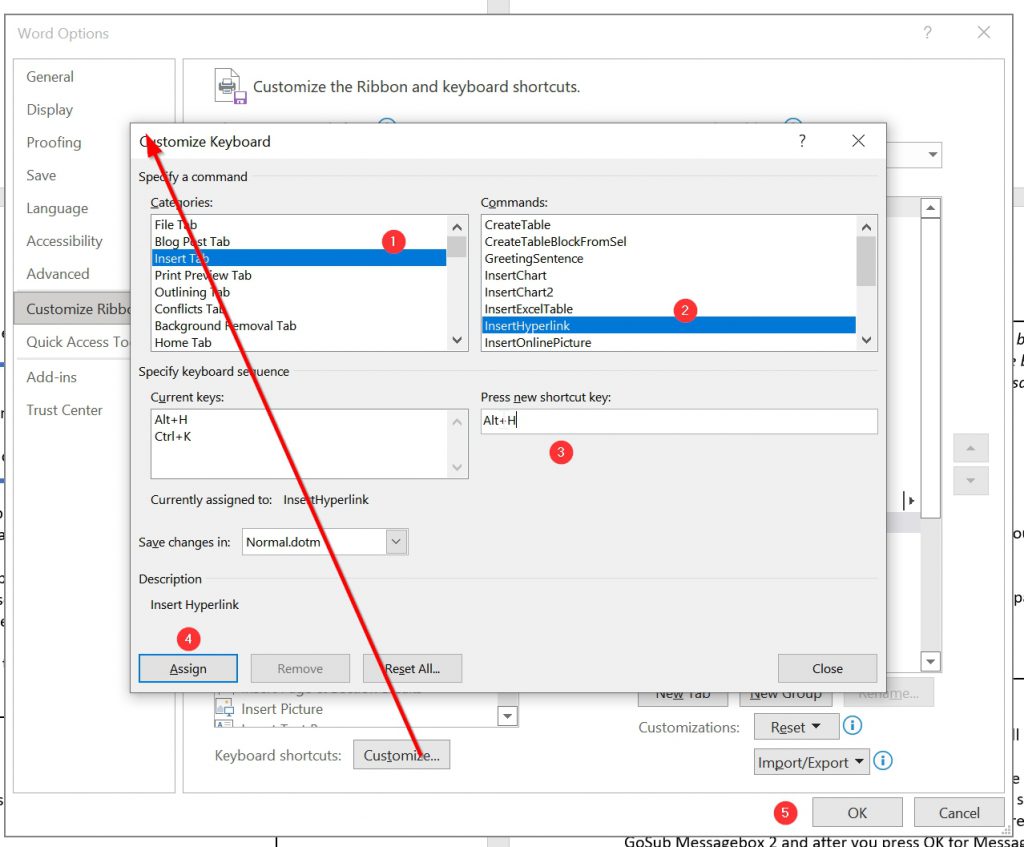1024x847 pixels.
Task: Select Proofing in Word Options sidebar
Action: pyautogui.click(x=54, y=143)
